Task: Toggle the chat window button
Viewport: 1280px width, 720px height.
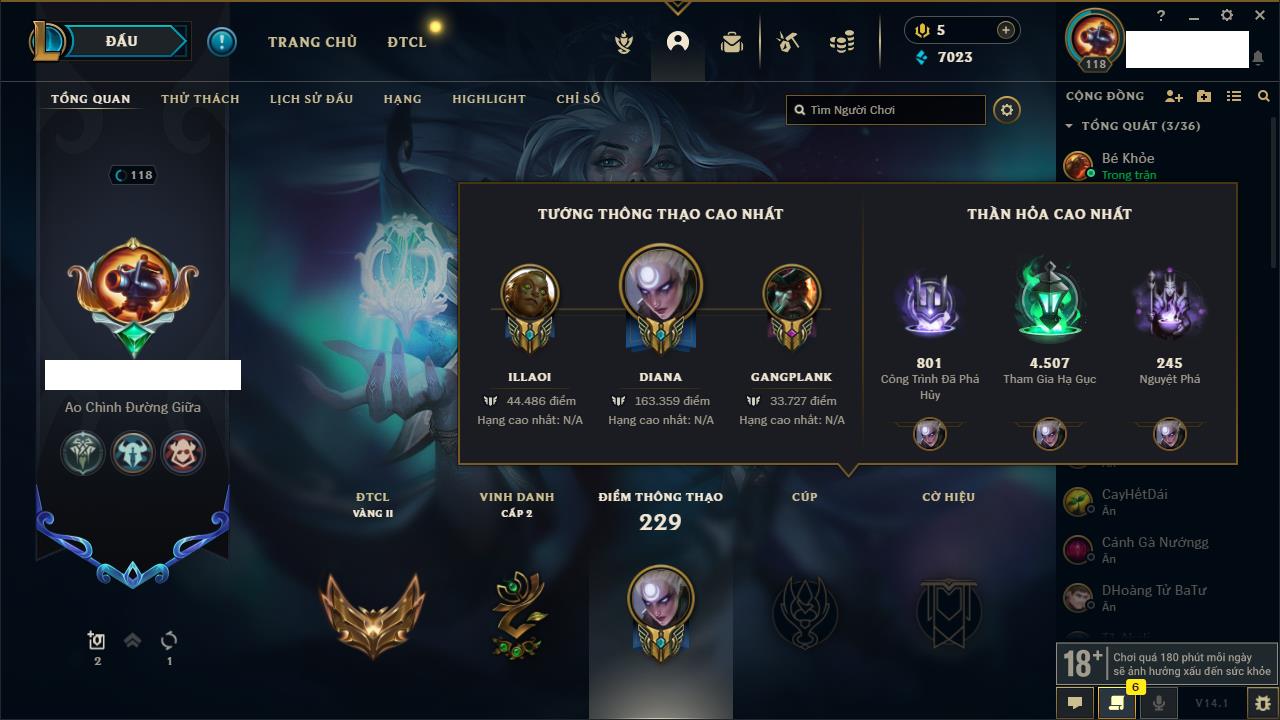Action: click(x=1075, y=703)
